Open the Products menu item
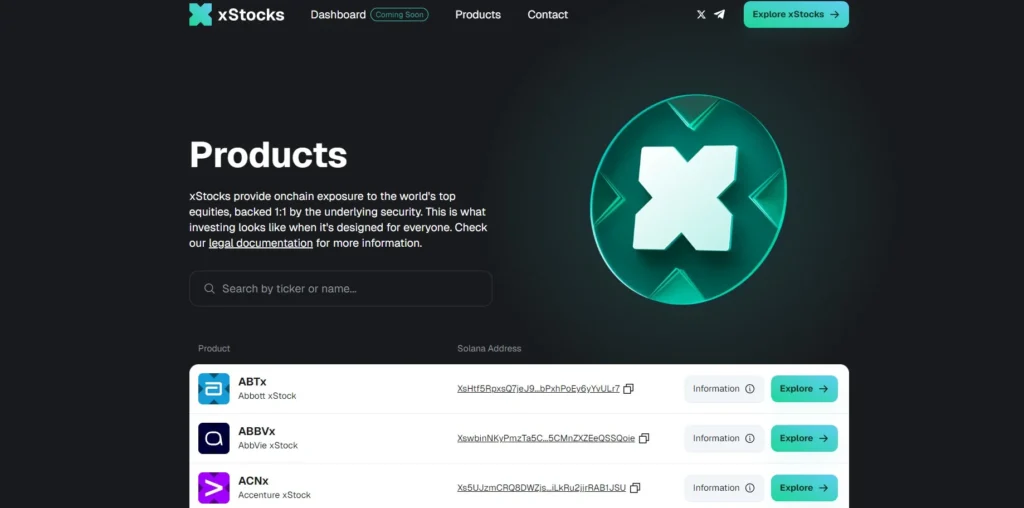1024x508 pixels. tap(478, 14)
